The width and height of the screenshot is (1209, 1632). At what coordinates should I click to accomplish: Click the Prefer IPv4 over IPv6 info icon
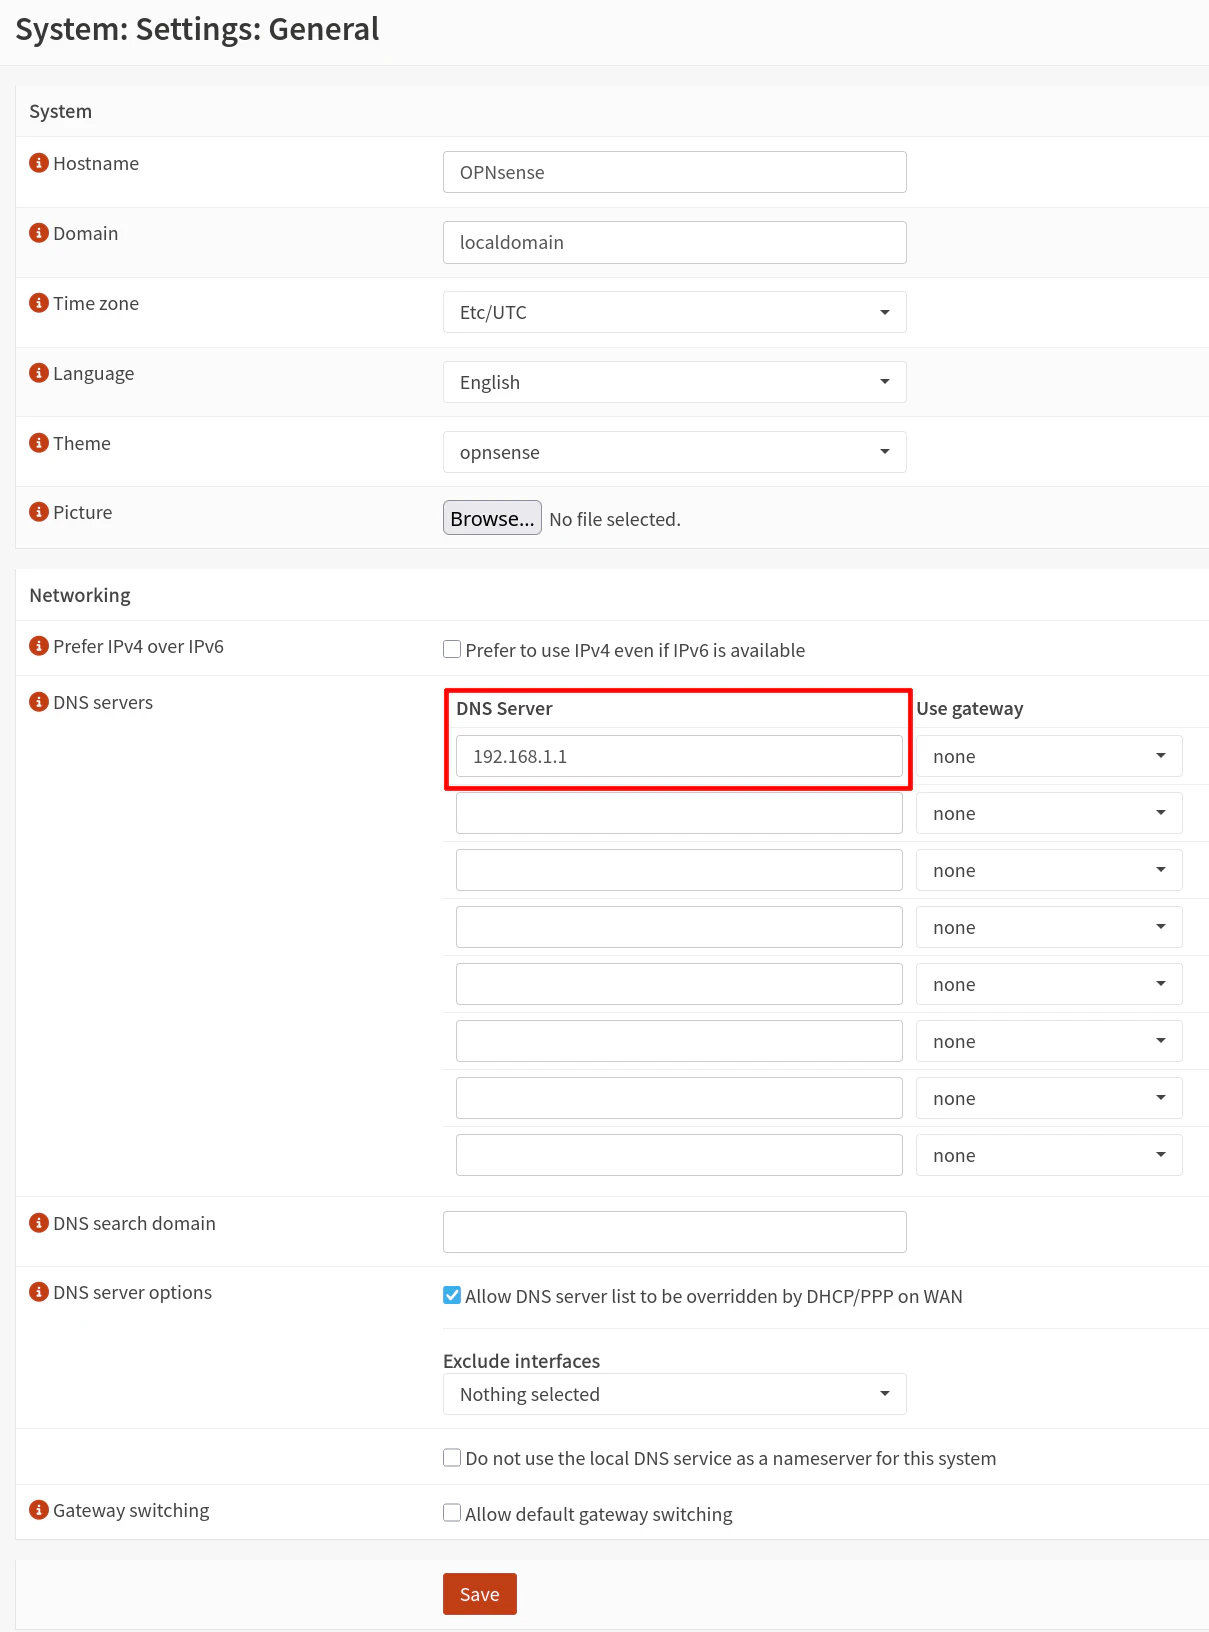[x=39, y=646]
